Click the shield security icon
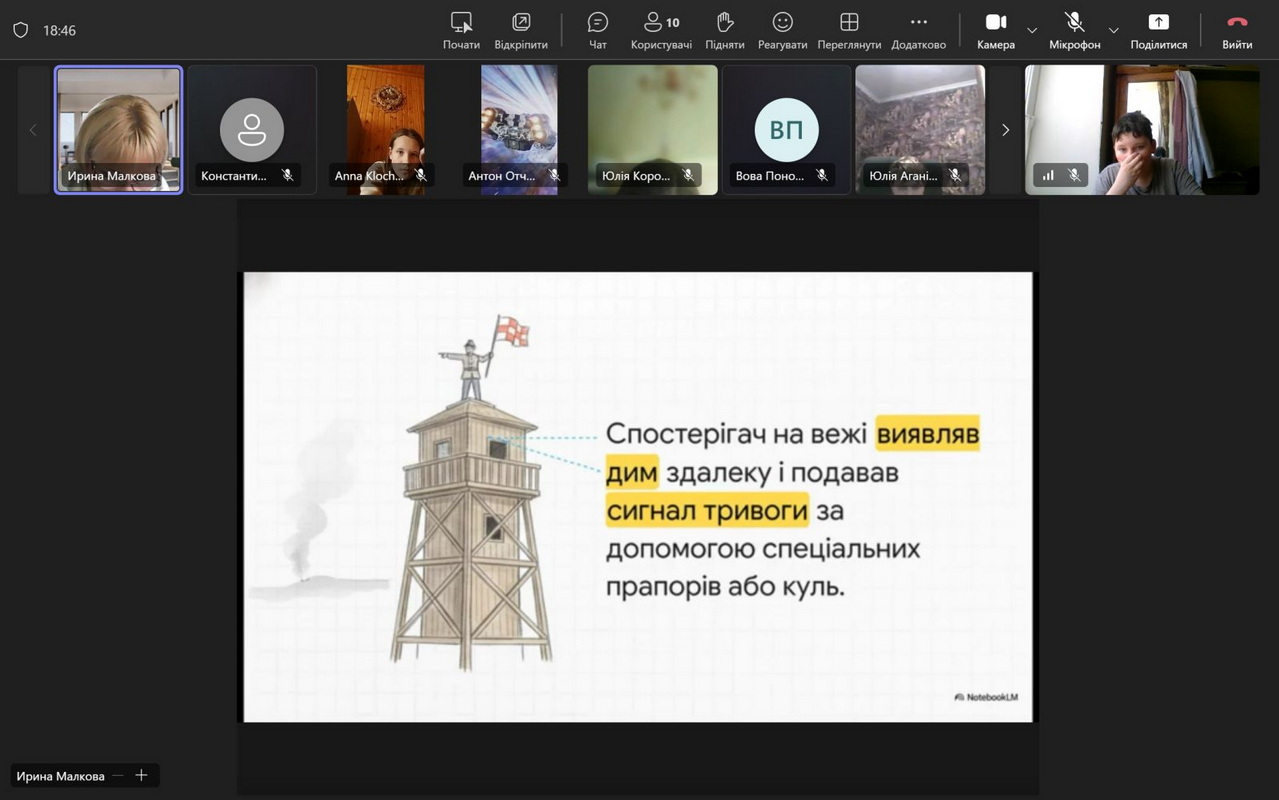Screen dimensions: 1279x800 tap(20, 30)
